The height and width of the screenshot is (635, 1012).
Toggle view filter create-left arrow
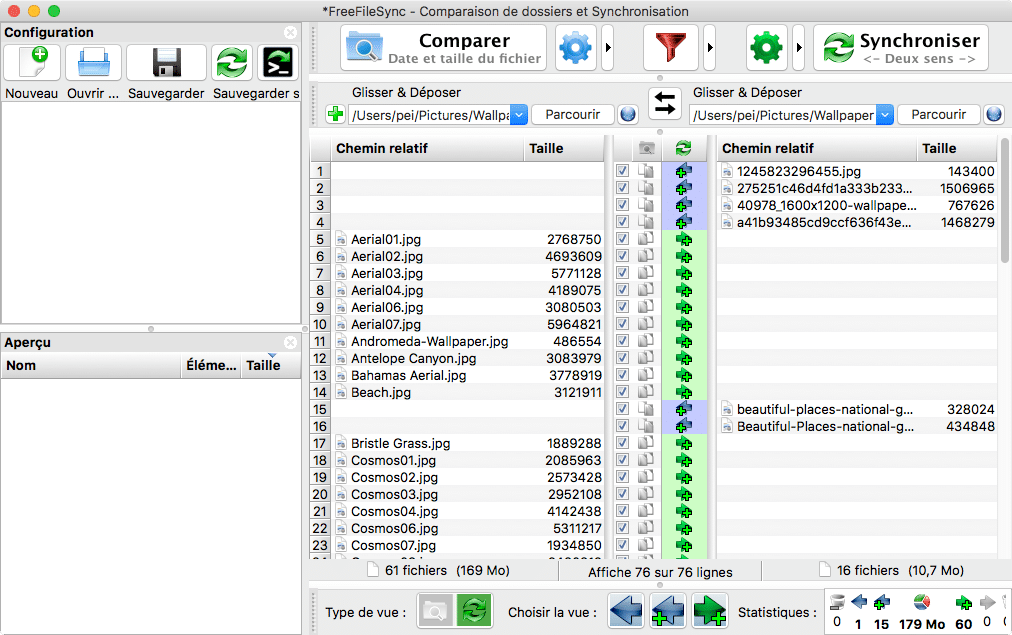pyautogui.click(x=668, y=610)
